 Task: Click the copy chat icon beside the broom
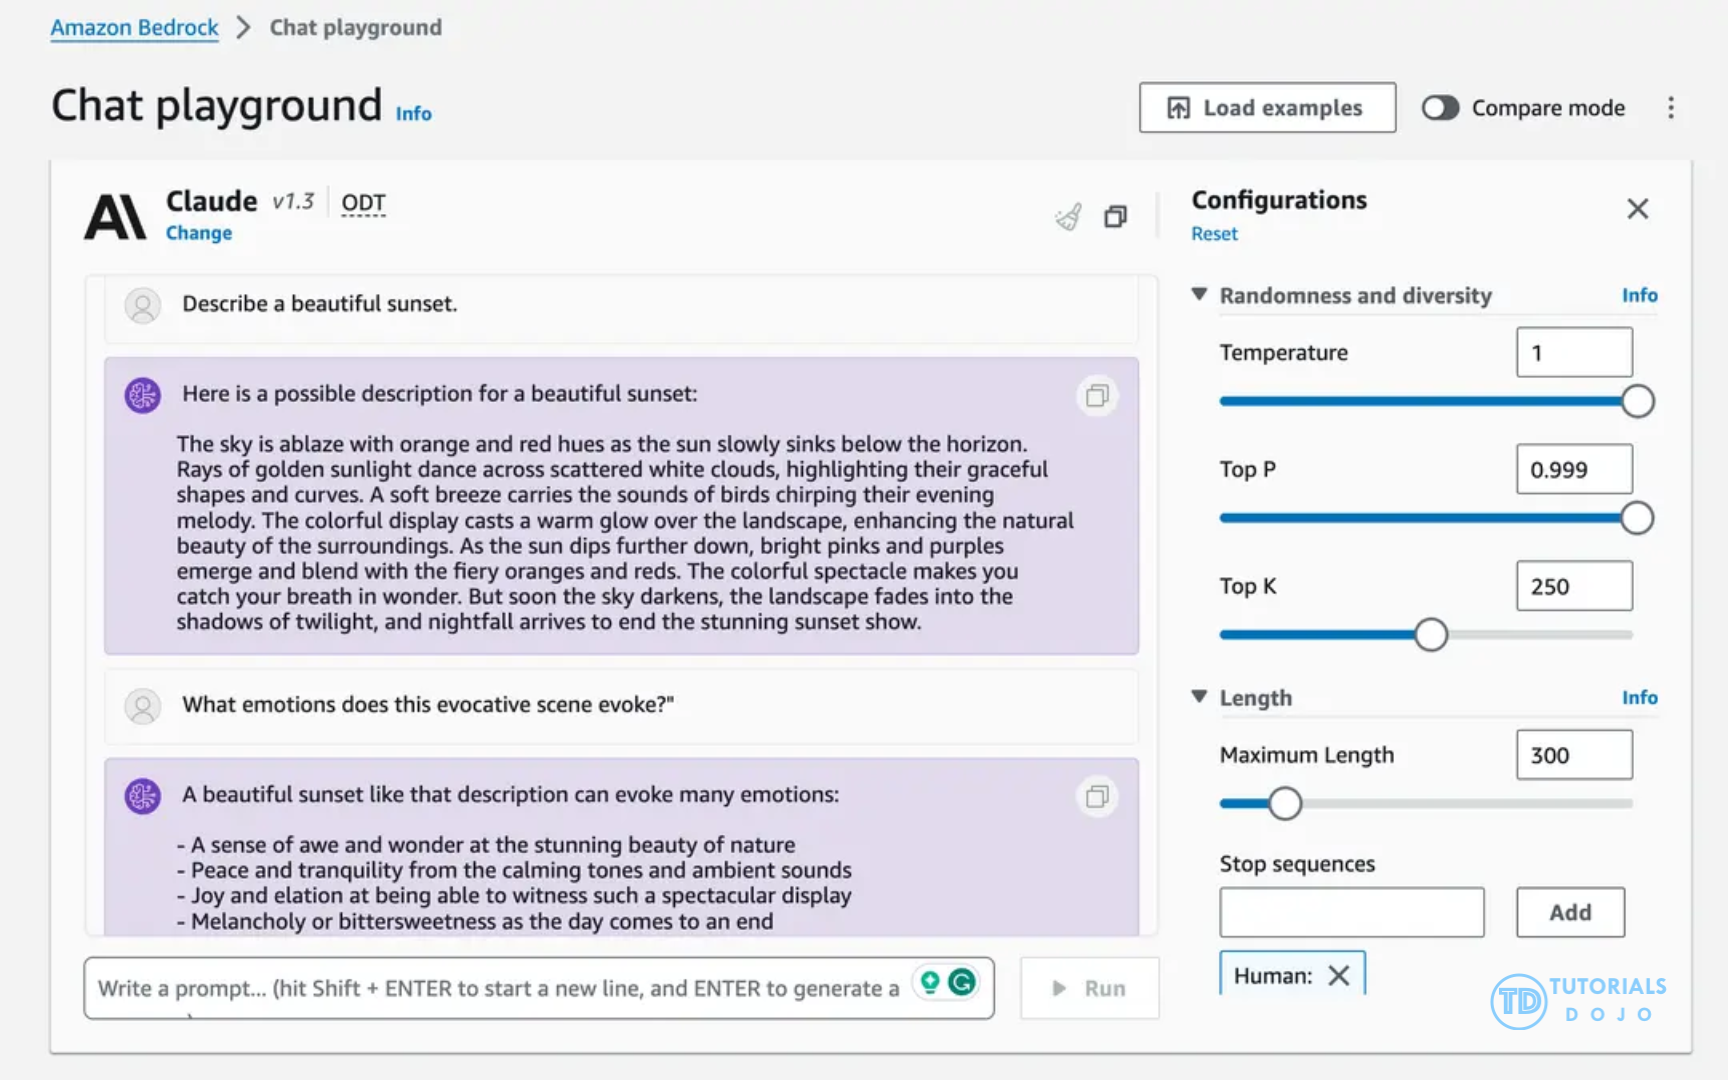coord(1115,217)
